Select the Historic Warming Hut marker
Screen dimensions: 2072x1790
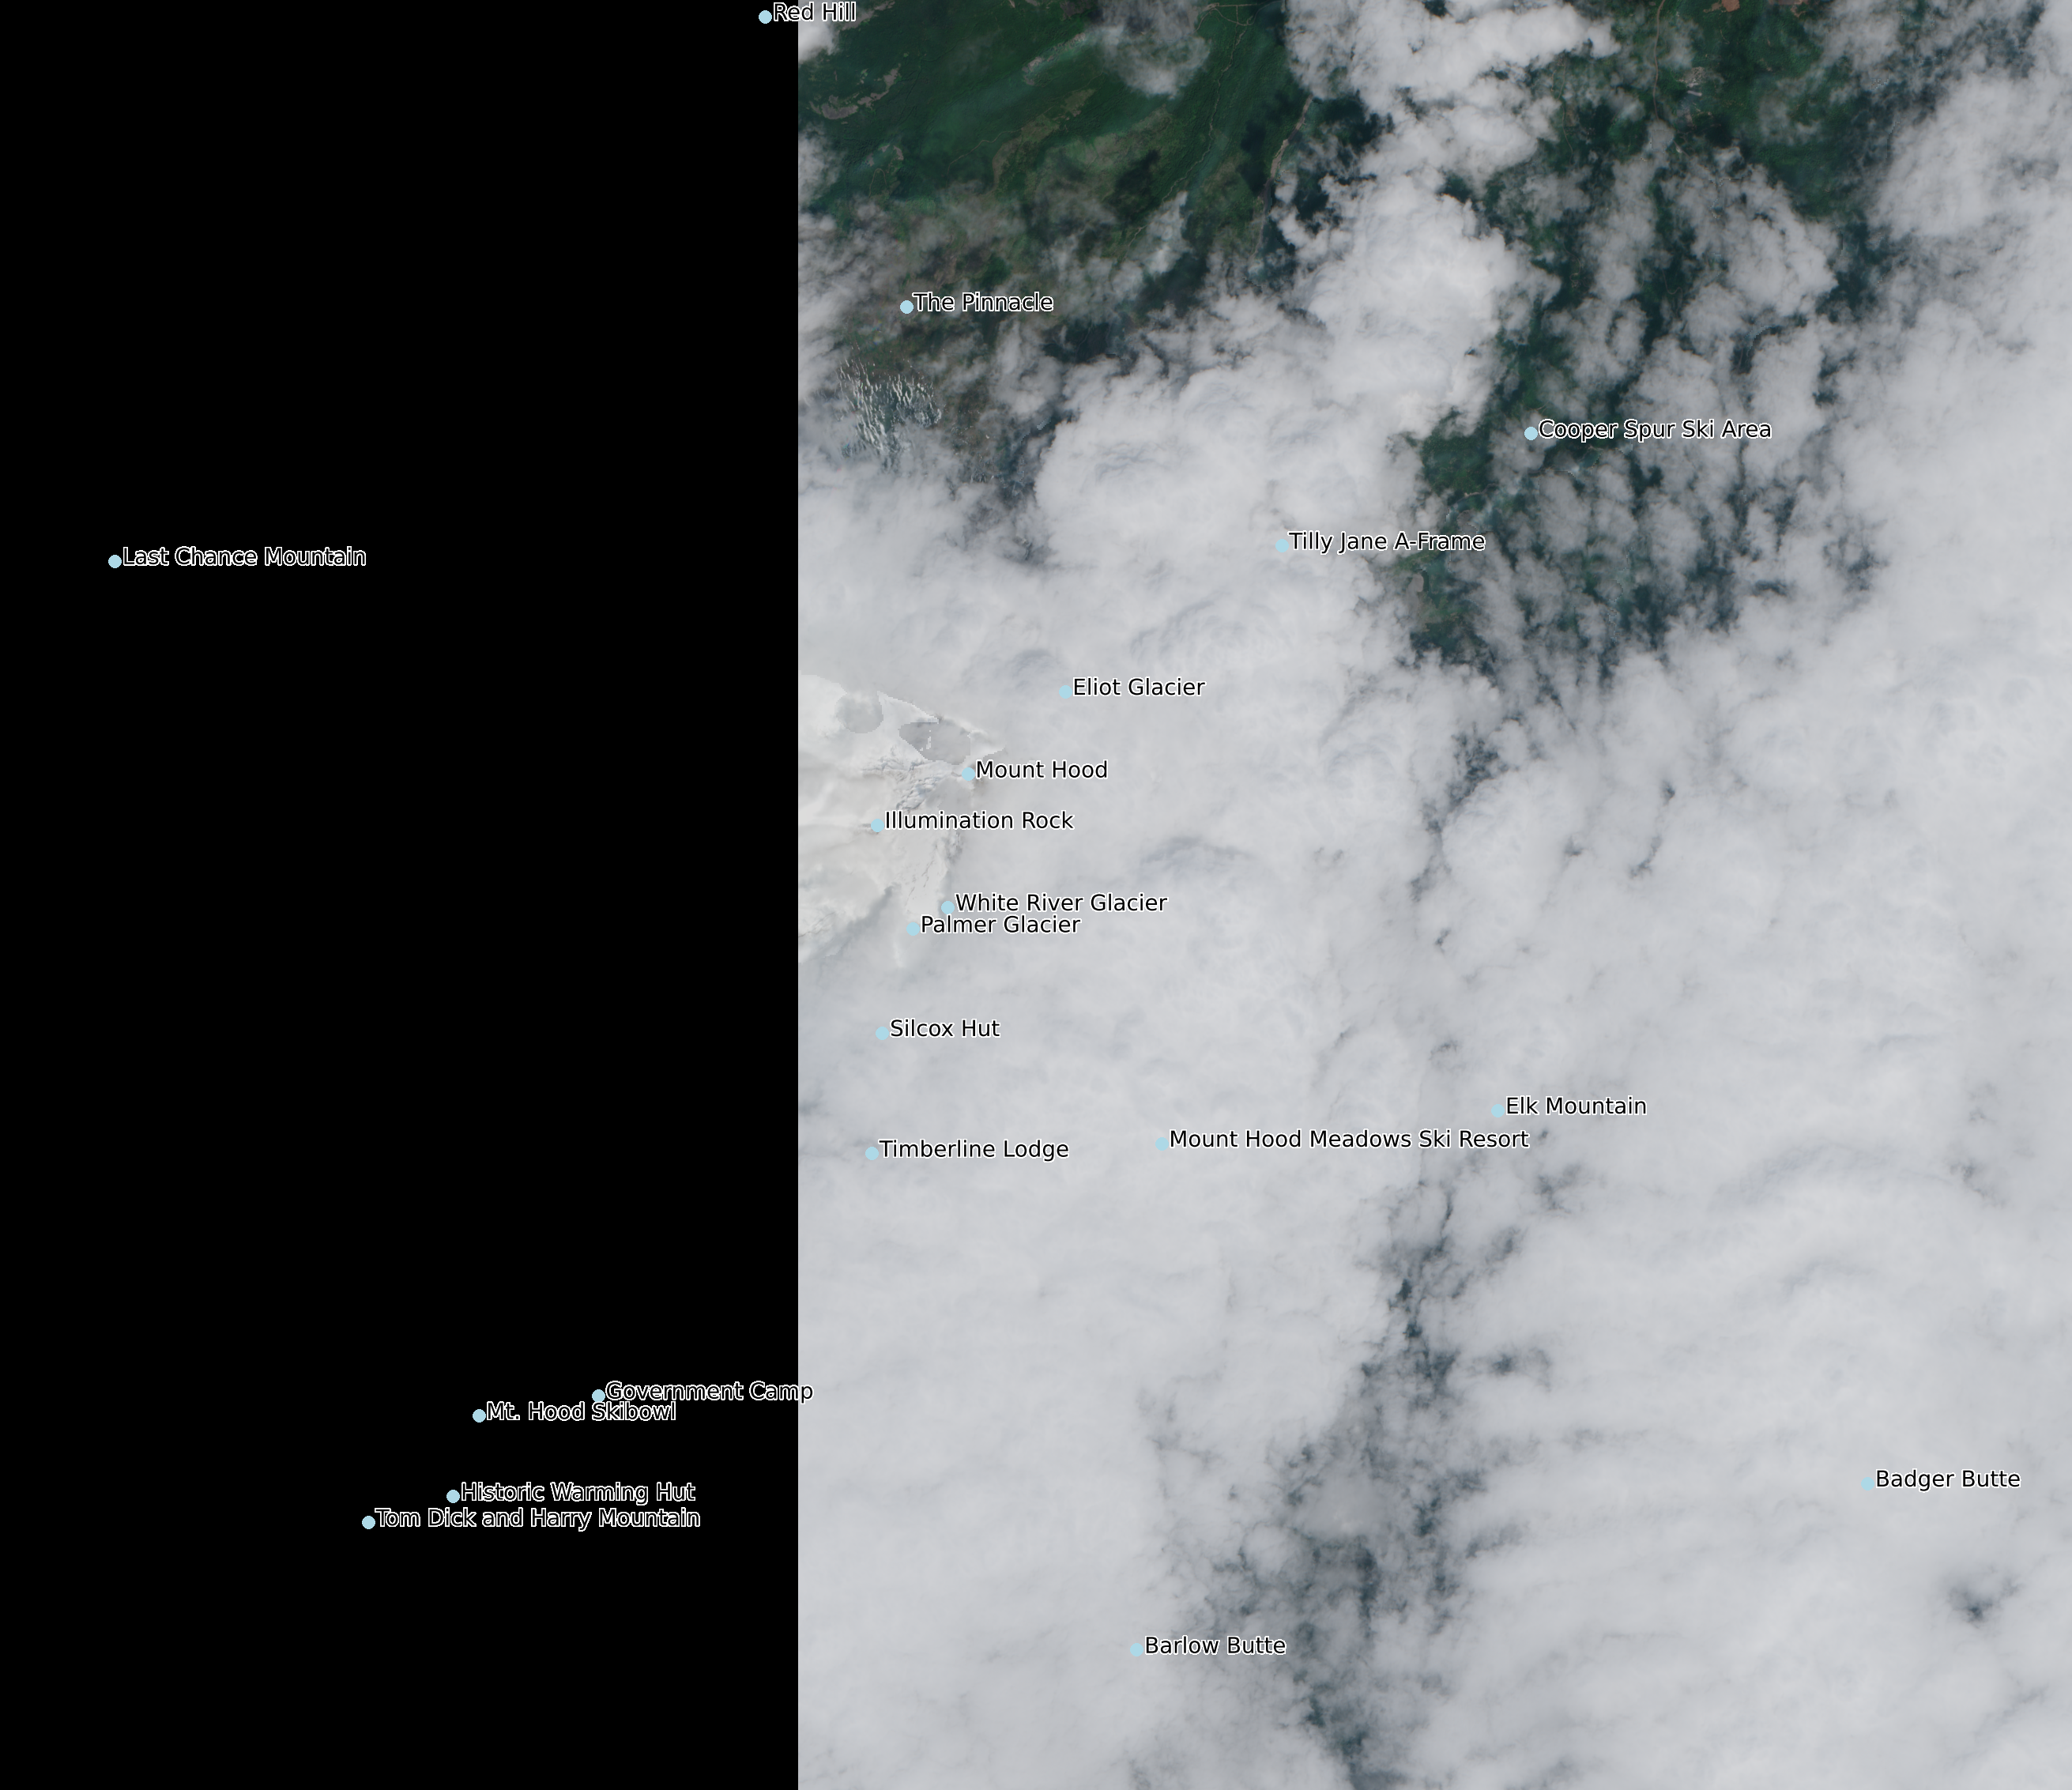click(453, 1496)
